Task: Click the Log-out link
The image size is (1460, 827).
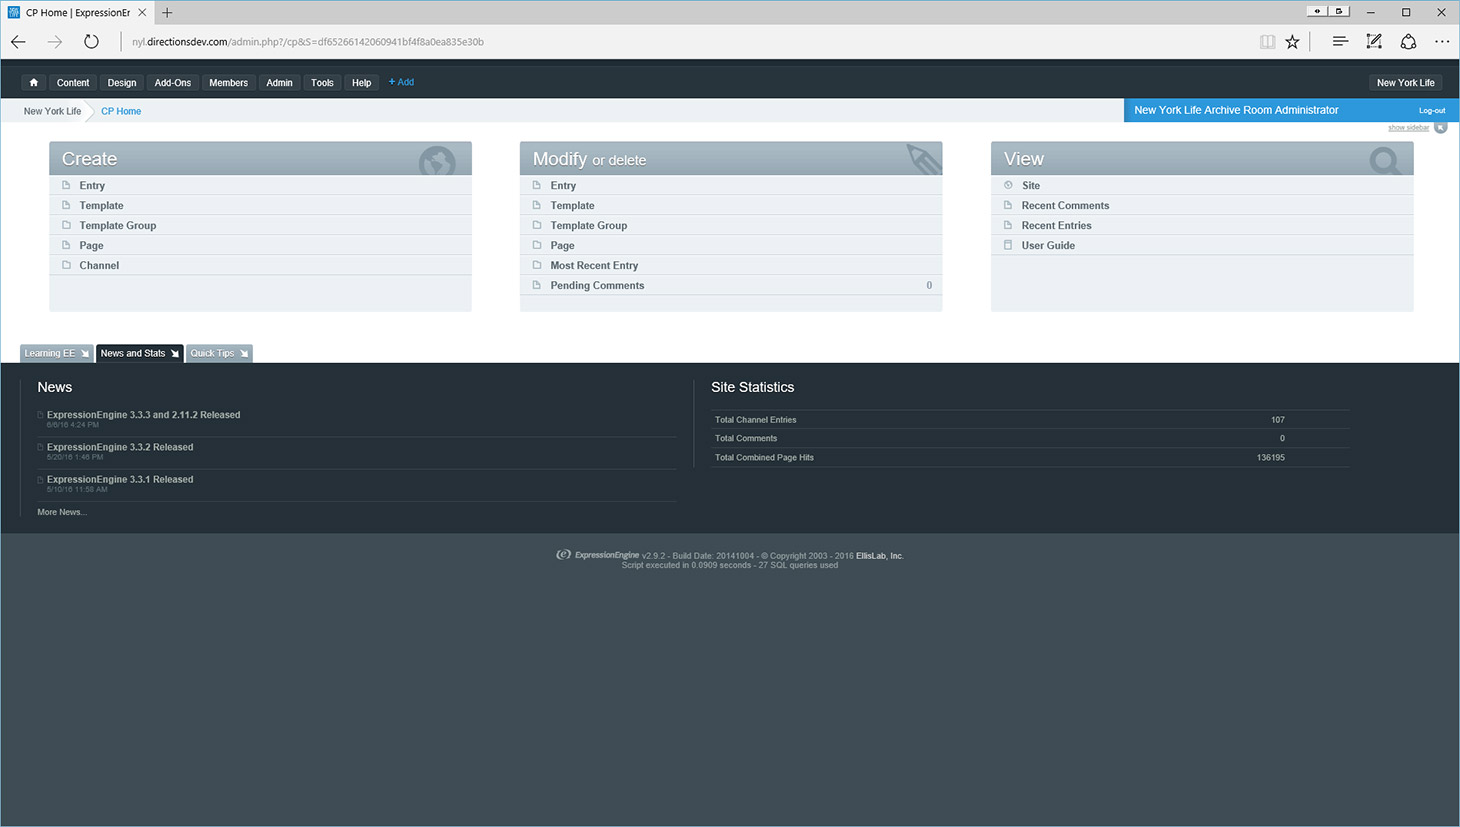Action: 1431,111
